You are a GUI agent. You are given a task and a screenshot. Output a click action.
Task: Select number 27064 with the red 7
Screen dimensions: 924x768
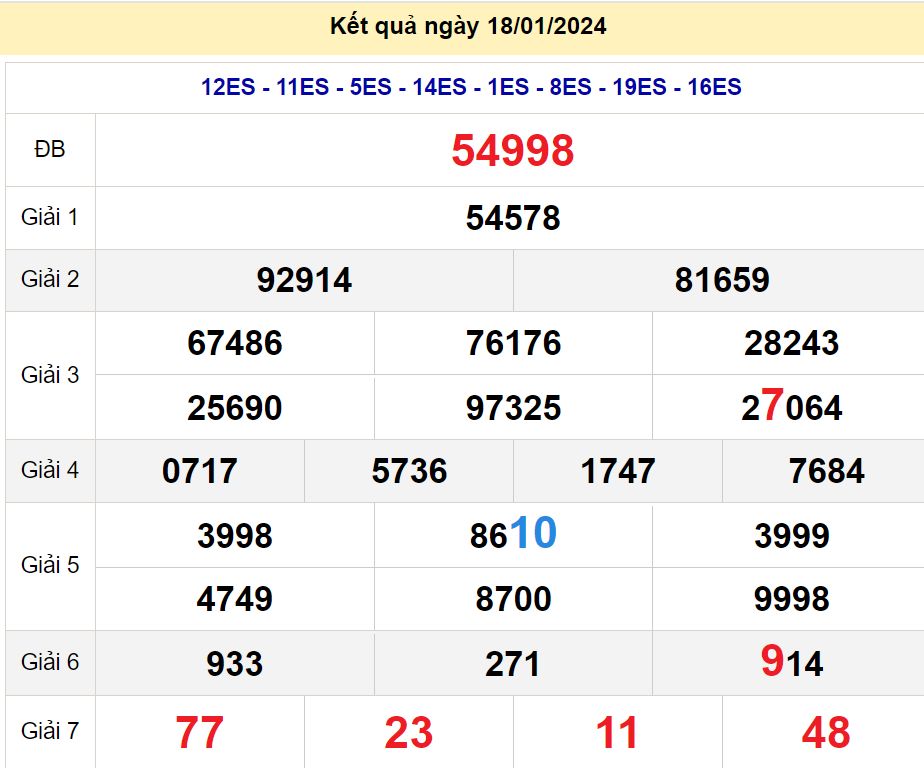click(792, 408)
